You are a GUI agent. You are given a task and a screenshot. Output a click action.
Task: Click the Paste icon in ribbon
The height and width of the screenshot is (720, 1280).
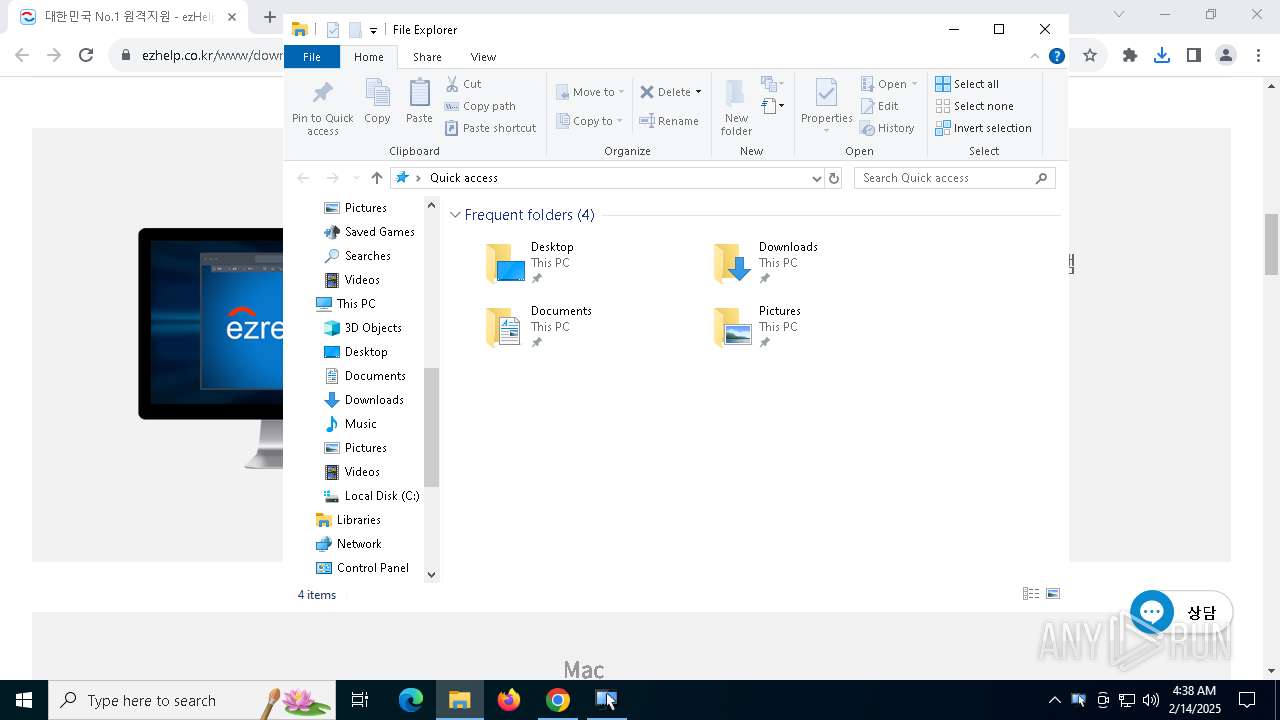[x=419, y=102]
